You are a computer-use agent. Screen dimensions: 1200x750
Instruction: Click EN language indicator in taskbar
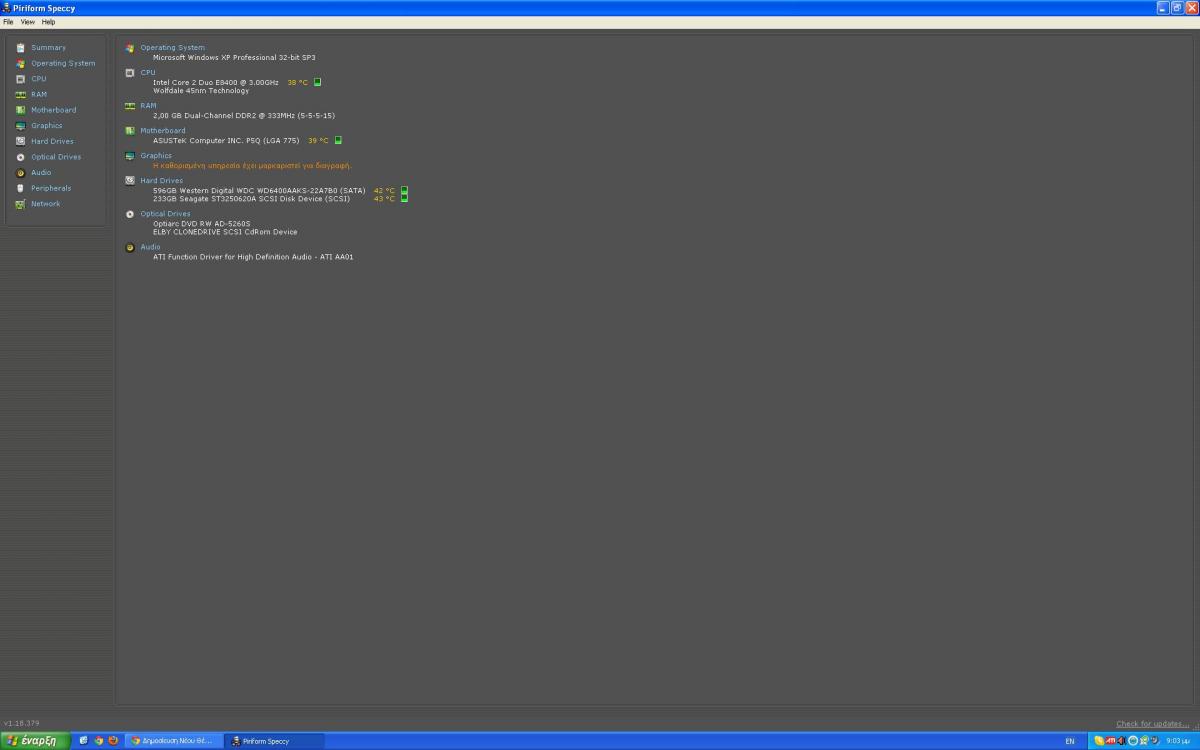point(1070,741)
